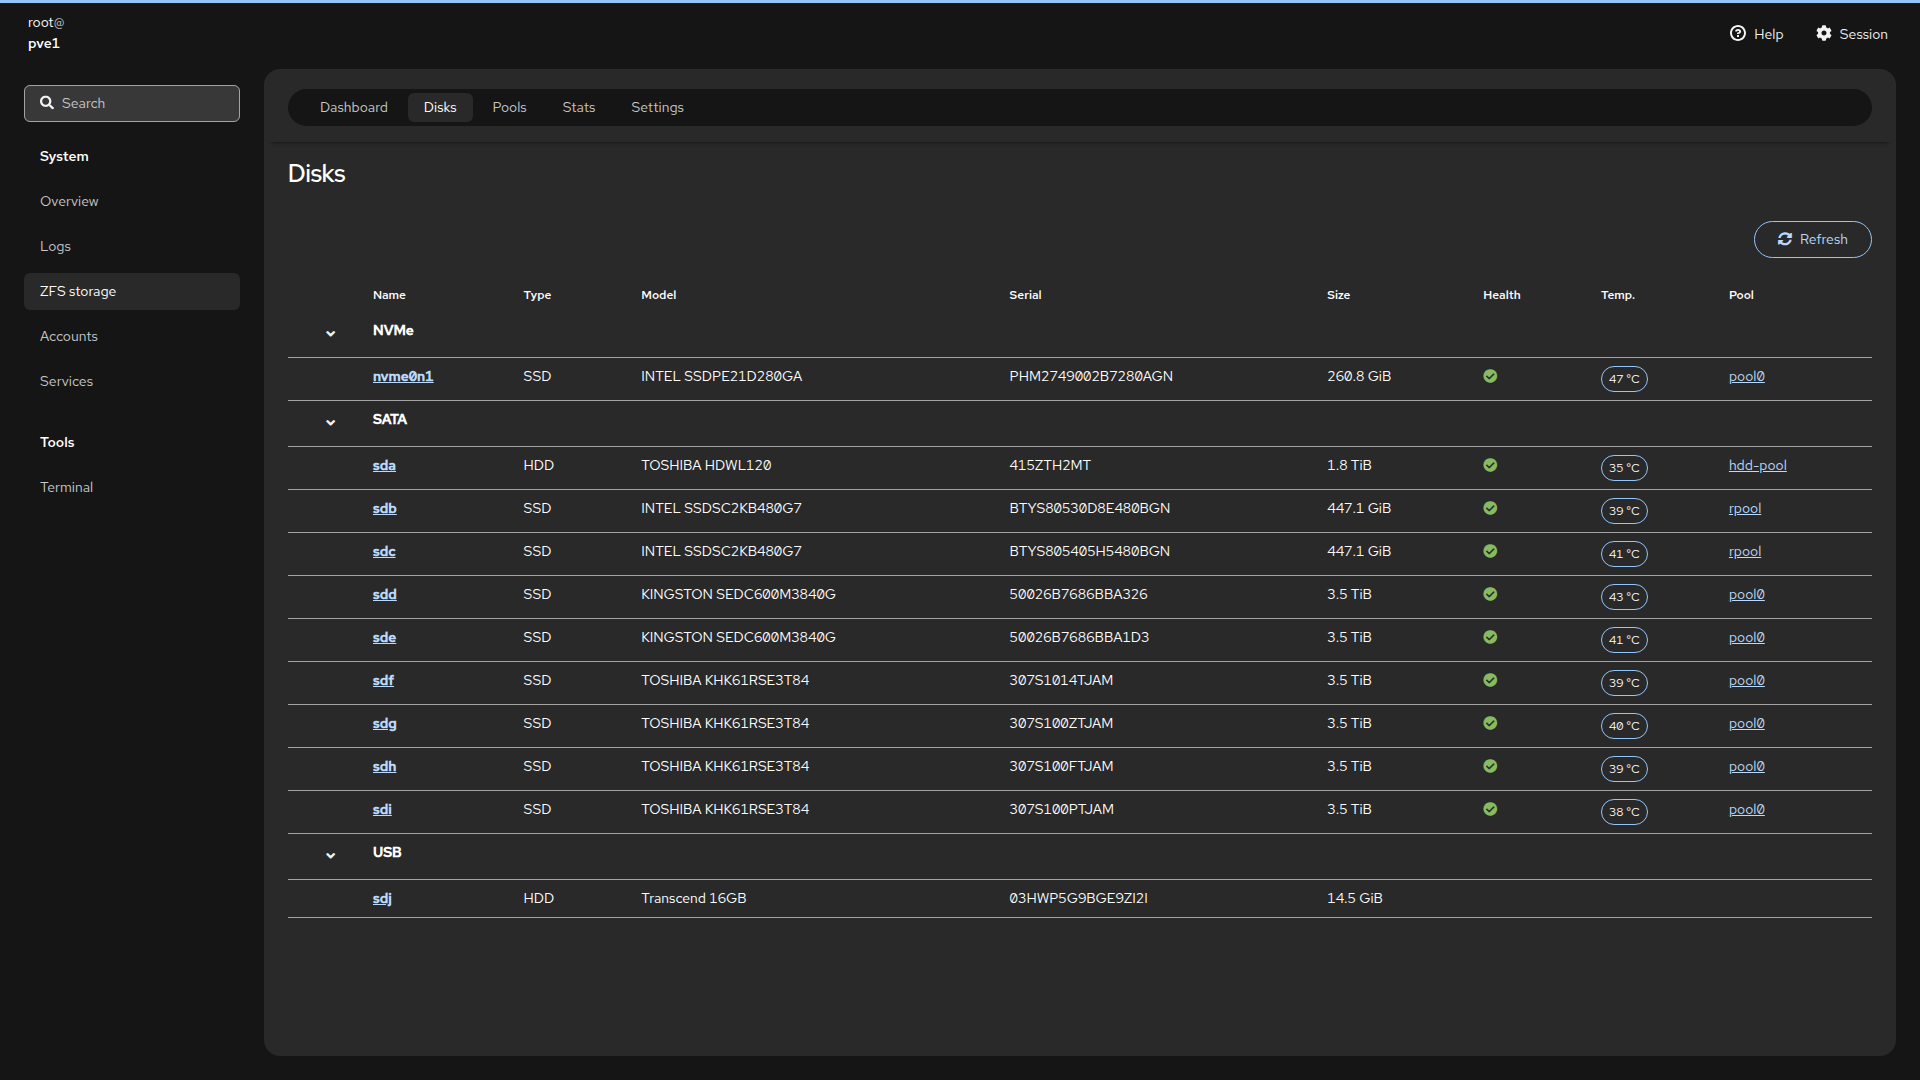This screenshot has height=1080, width=1920.
Task: Collapse the SATA disk group
Action: 330,422
